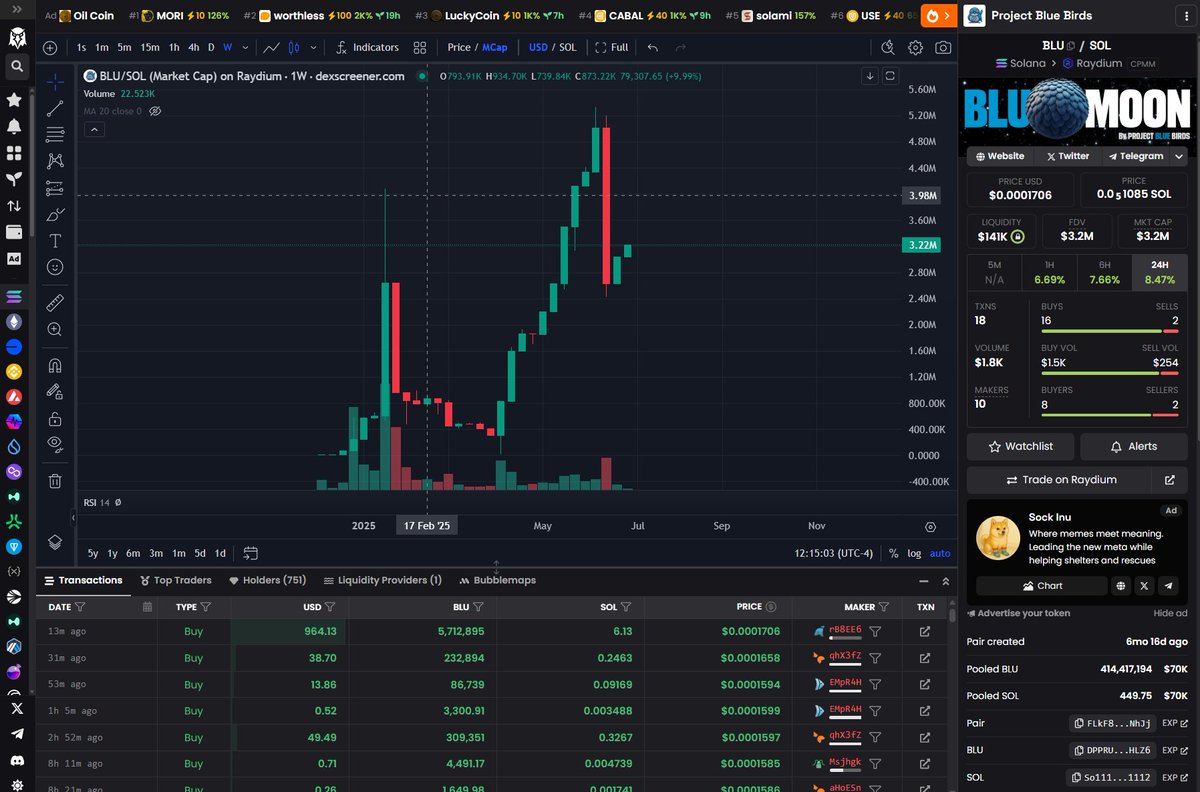Collapse the indicator legend arrow on the chart
The width and height of the screenshot is (1200, 792).
[94, 129]
